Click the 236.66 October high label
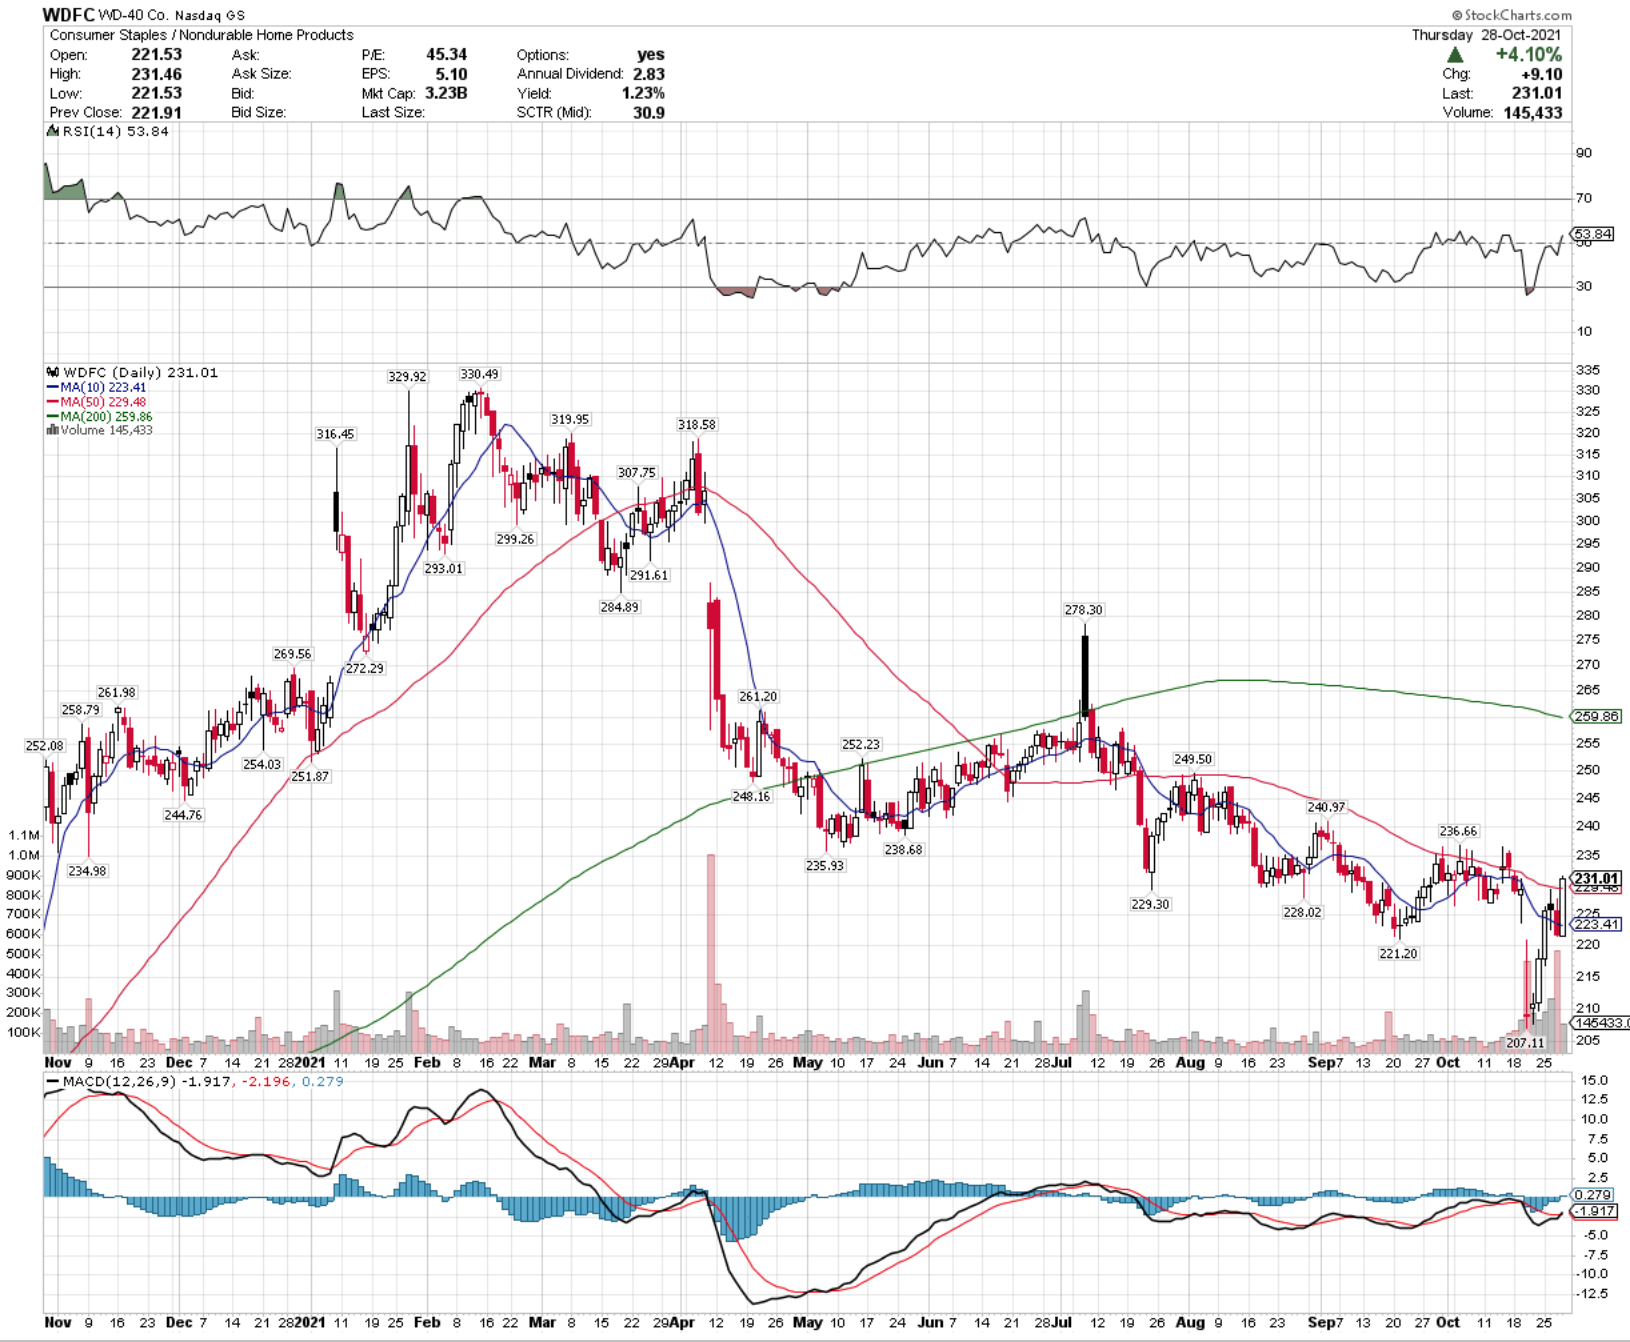Image resolution: width=1630 pixels, height=1342 pixels. tap(1457, 831)
